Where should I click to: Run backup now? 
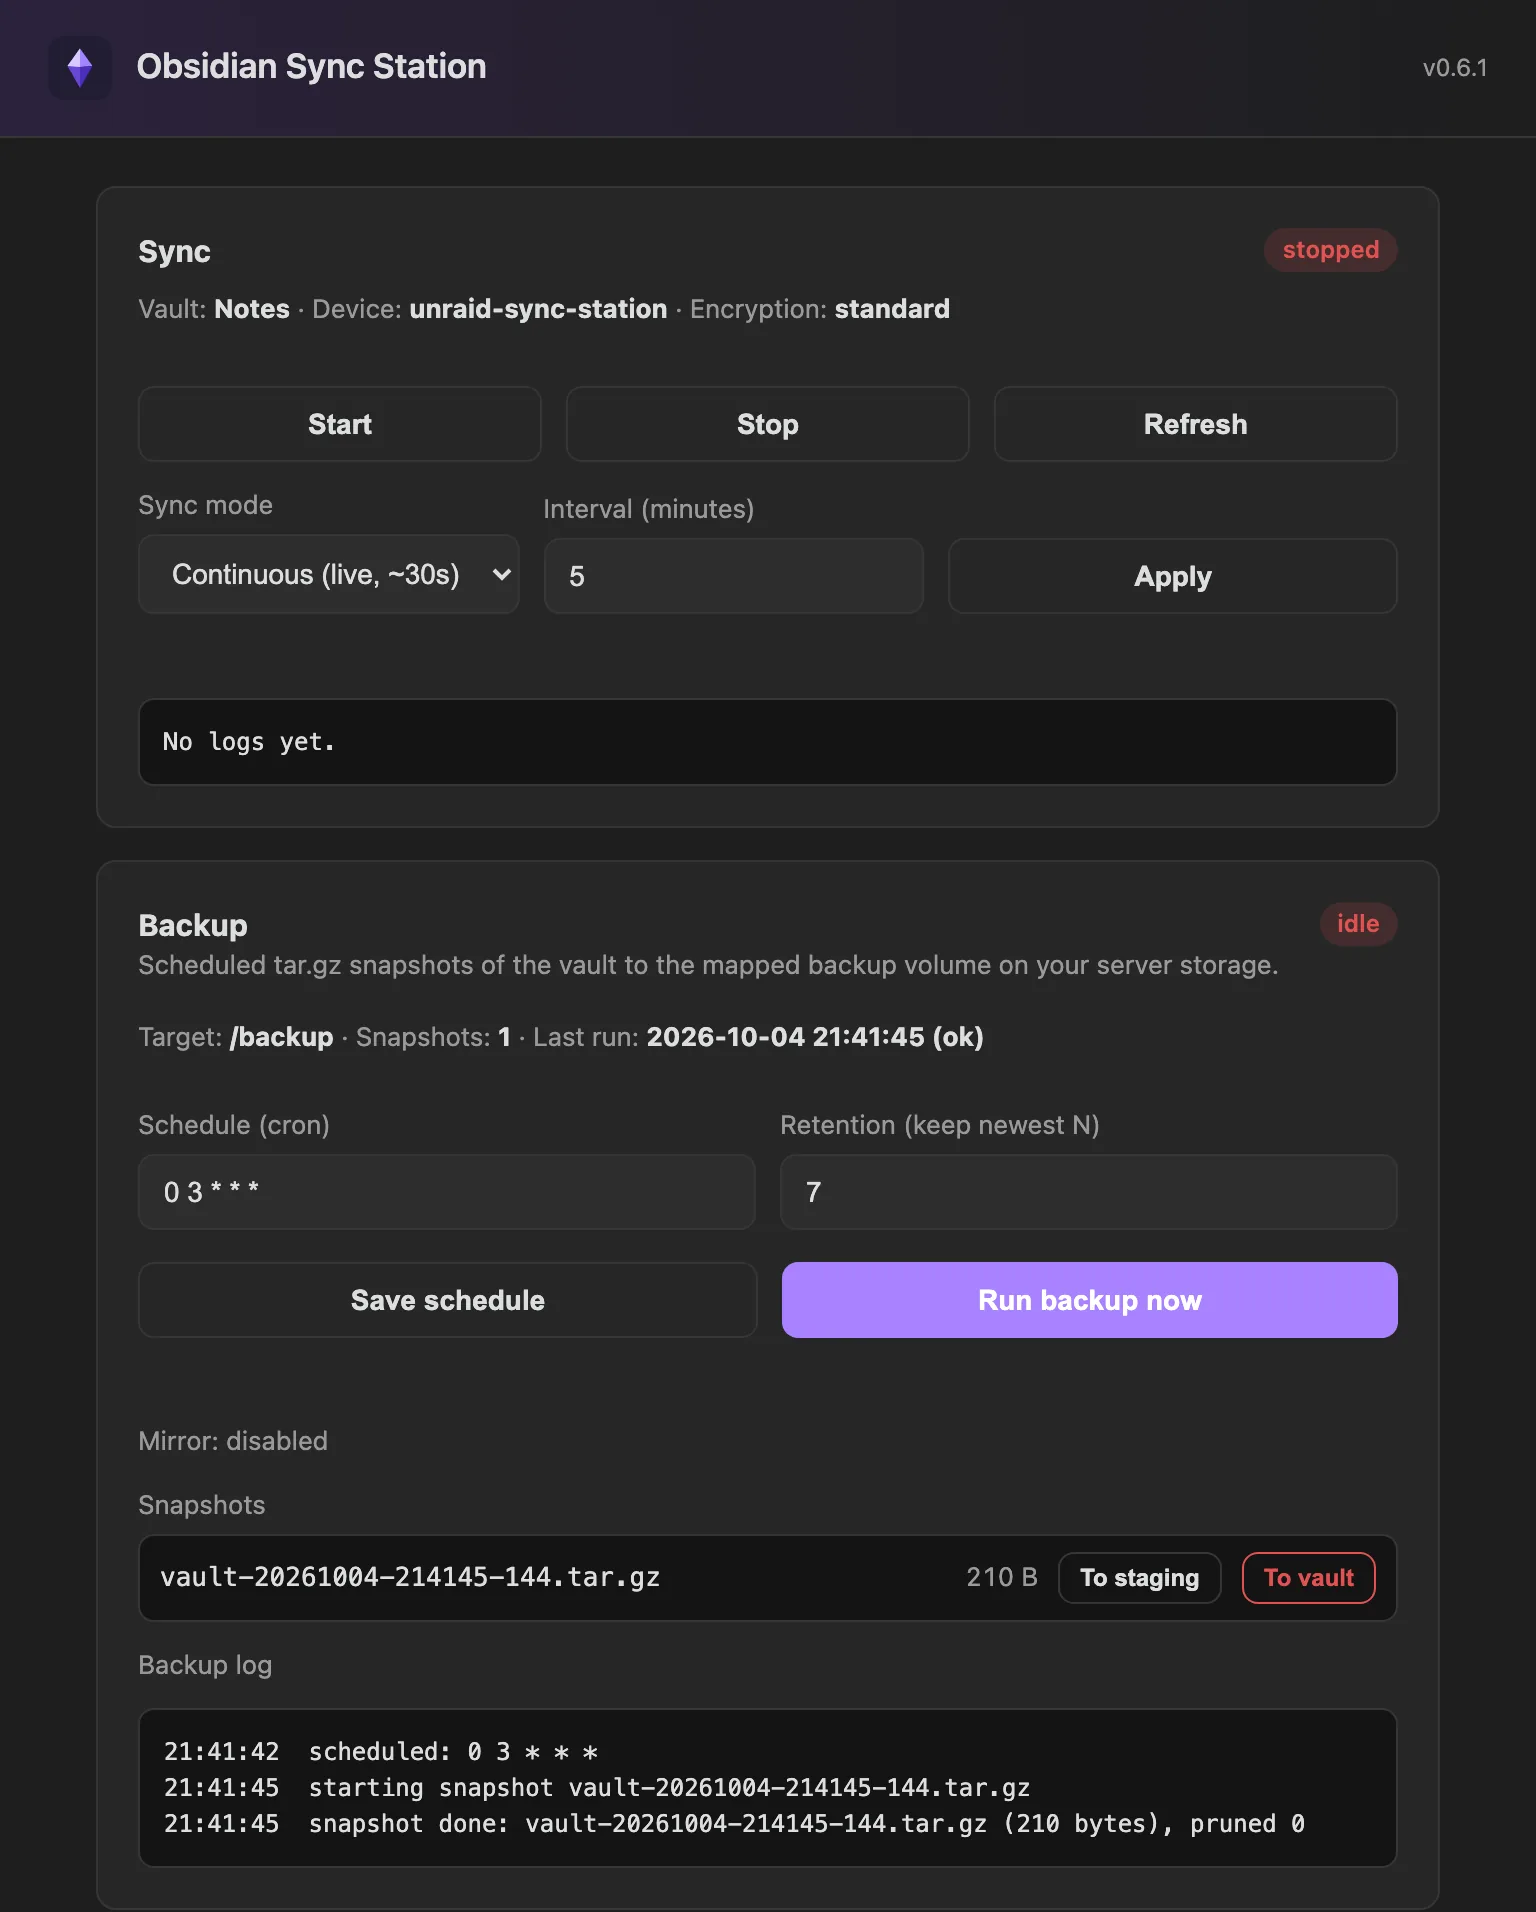click(1090, 1300)
